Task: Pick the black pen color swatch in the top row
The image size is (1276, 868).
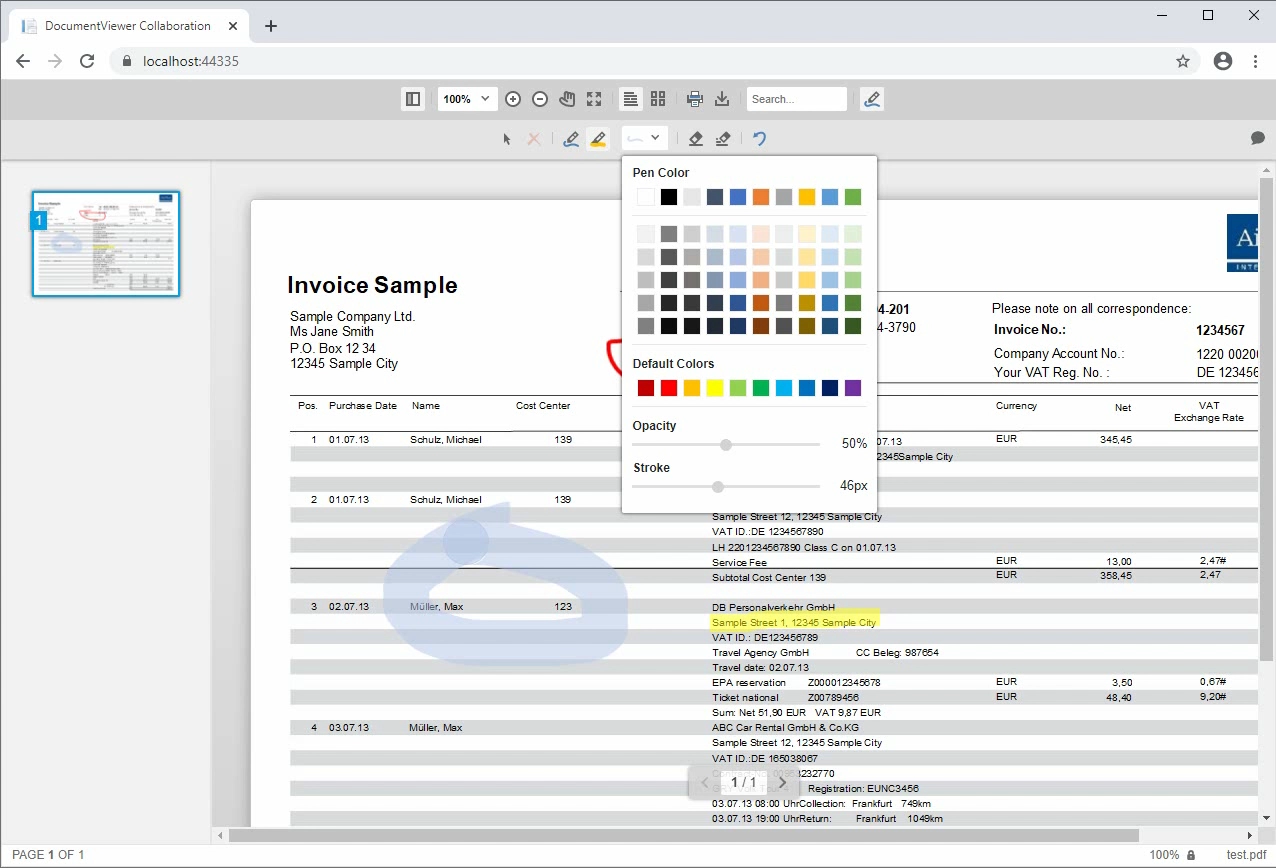Action: [x=669, y=197]
